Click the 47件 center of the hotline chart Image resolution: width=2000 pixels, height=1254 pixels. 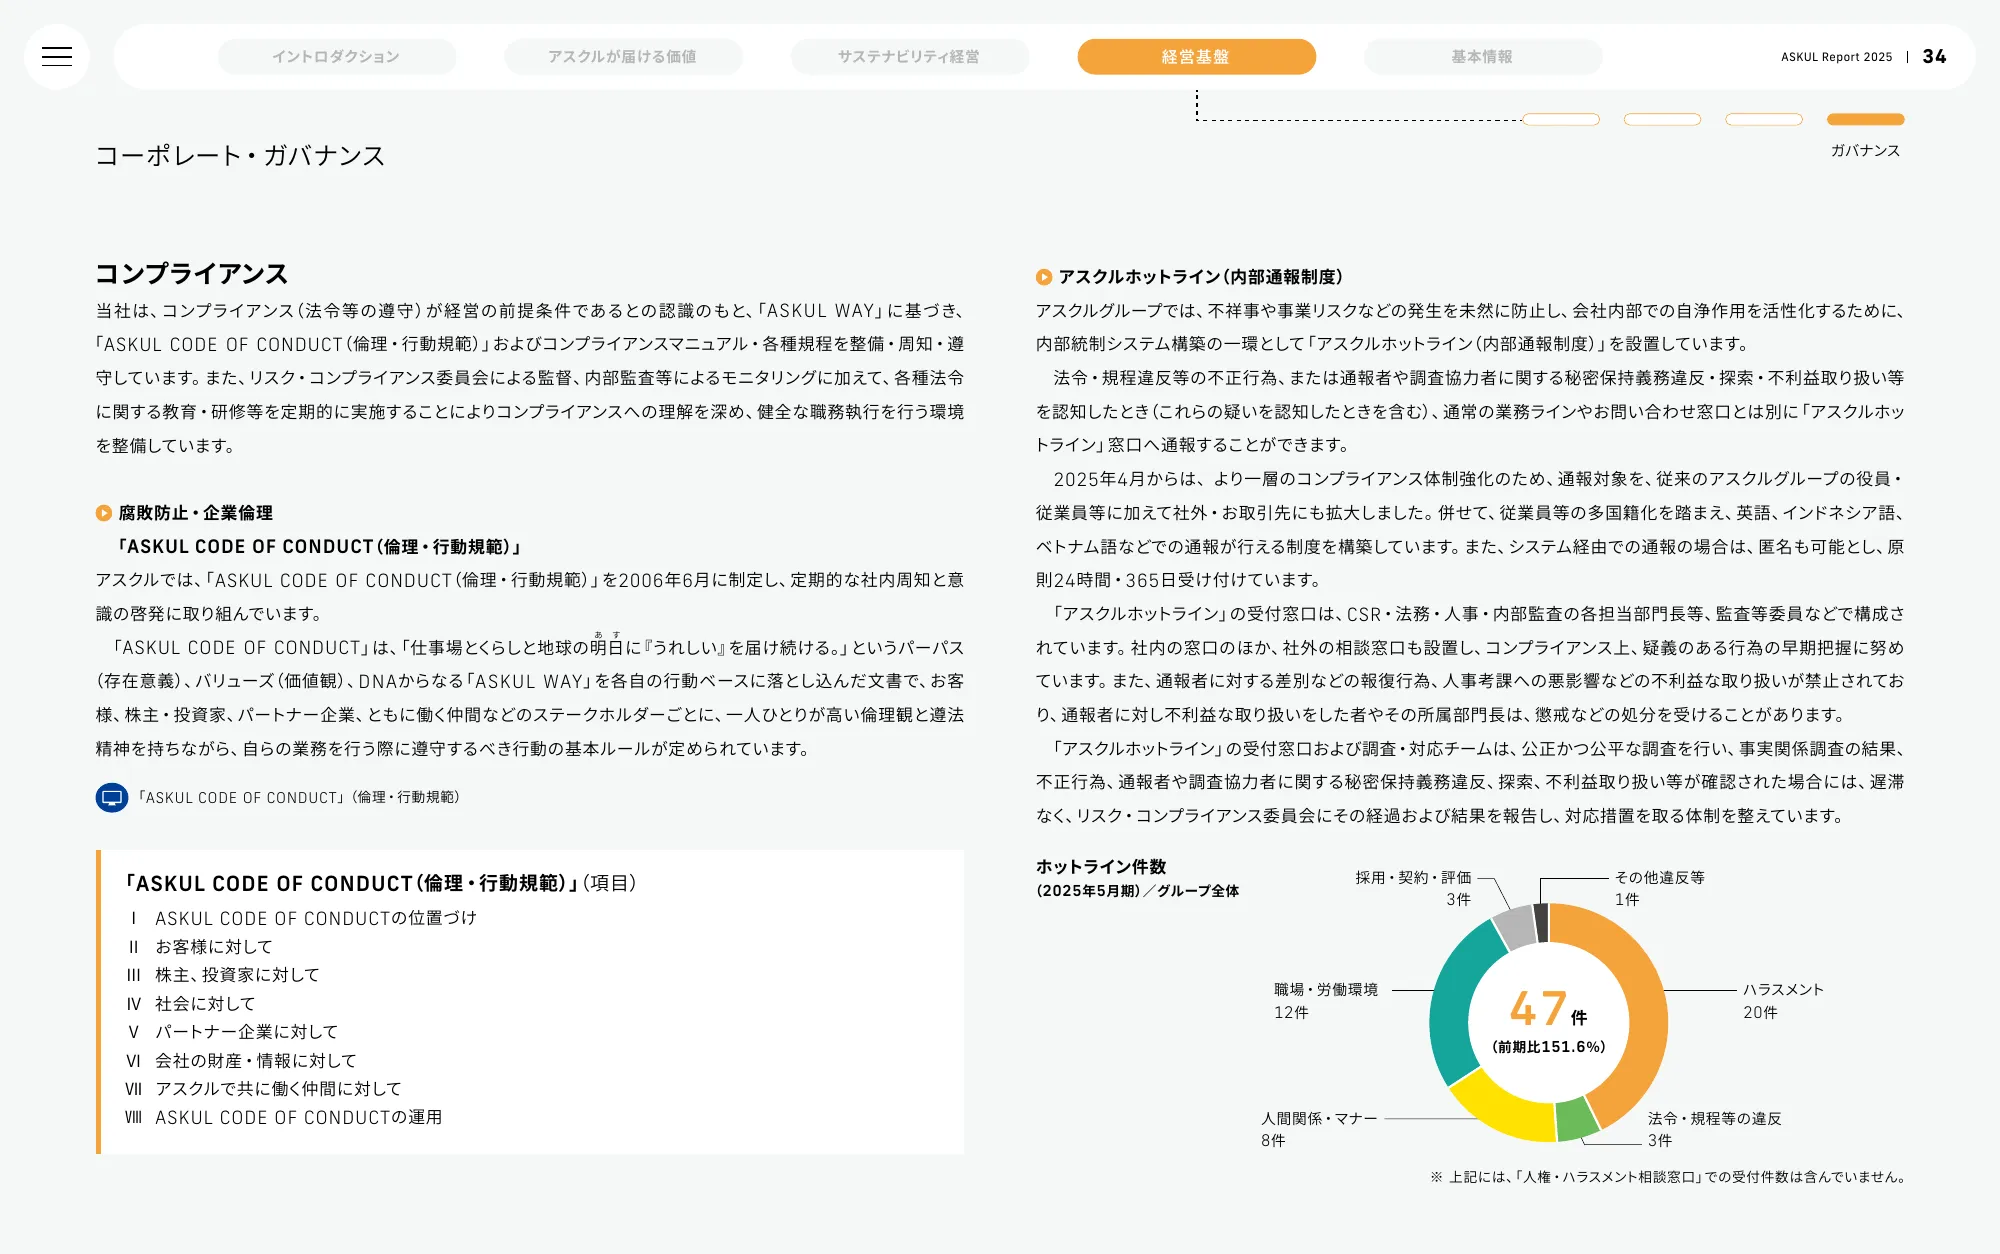[x=1546, y=1013]
